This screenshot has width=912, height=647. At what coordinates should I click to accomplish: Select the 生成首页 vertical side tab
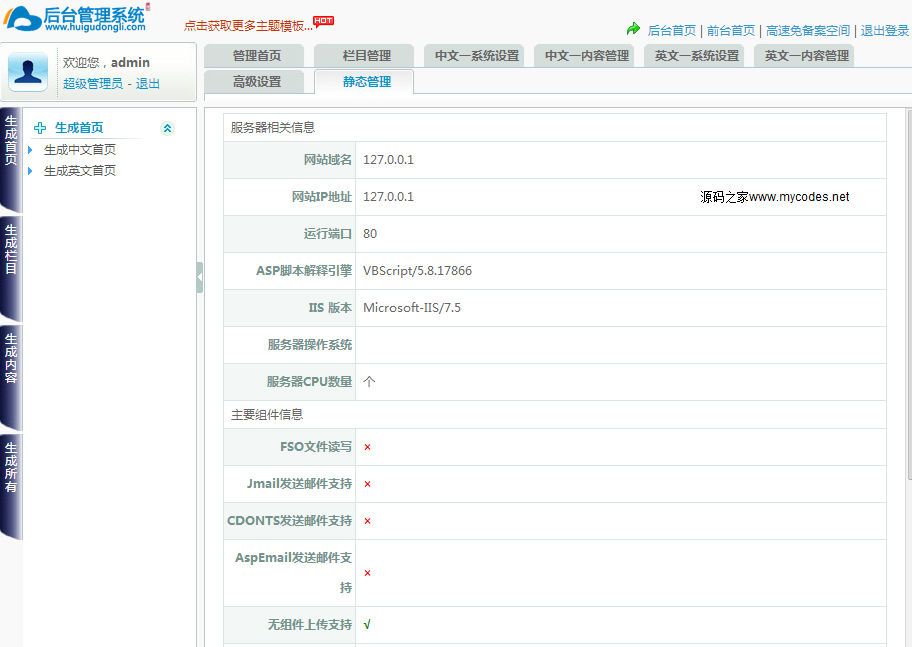click(11, 159)
